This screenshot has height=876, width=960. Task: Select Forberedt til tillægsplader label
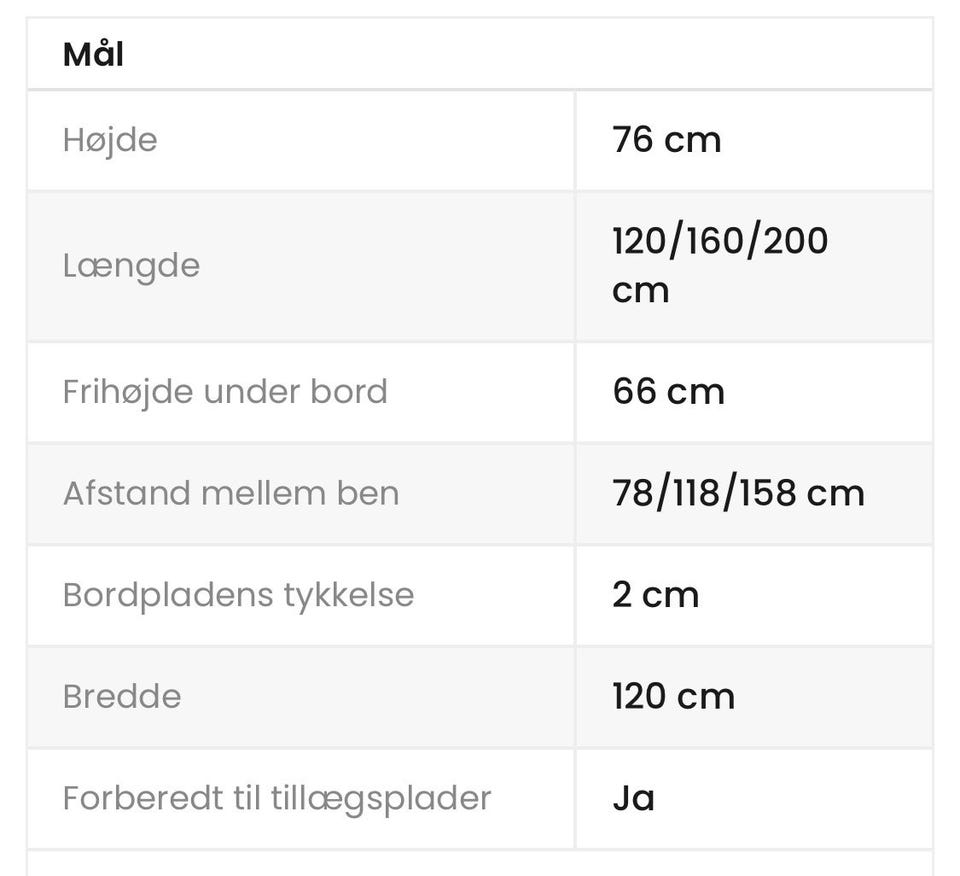[277, 799]
